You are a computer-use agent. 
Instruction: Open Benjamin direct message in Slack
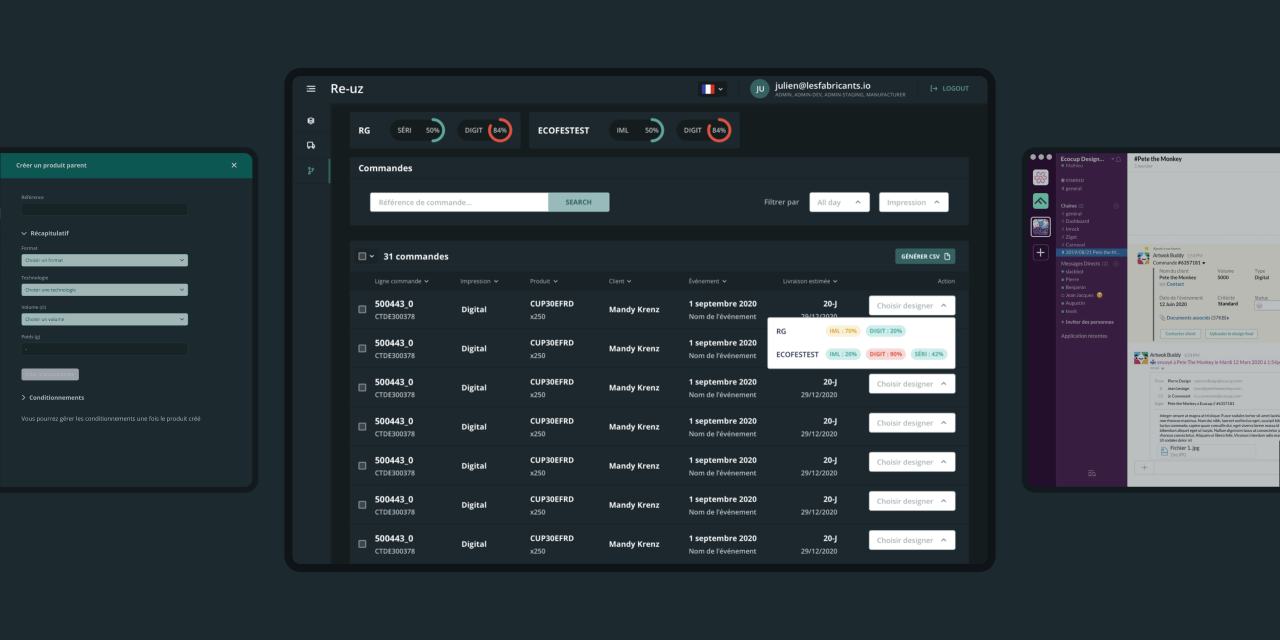[x=1075, y=287]
